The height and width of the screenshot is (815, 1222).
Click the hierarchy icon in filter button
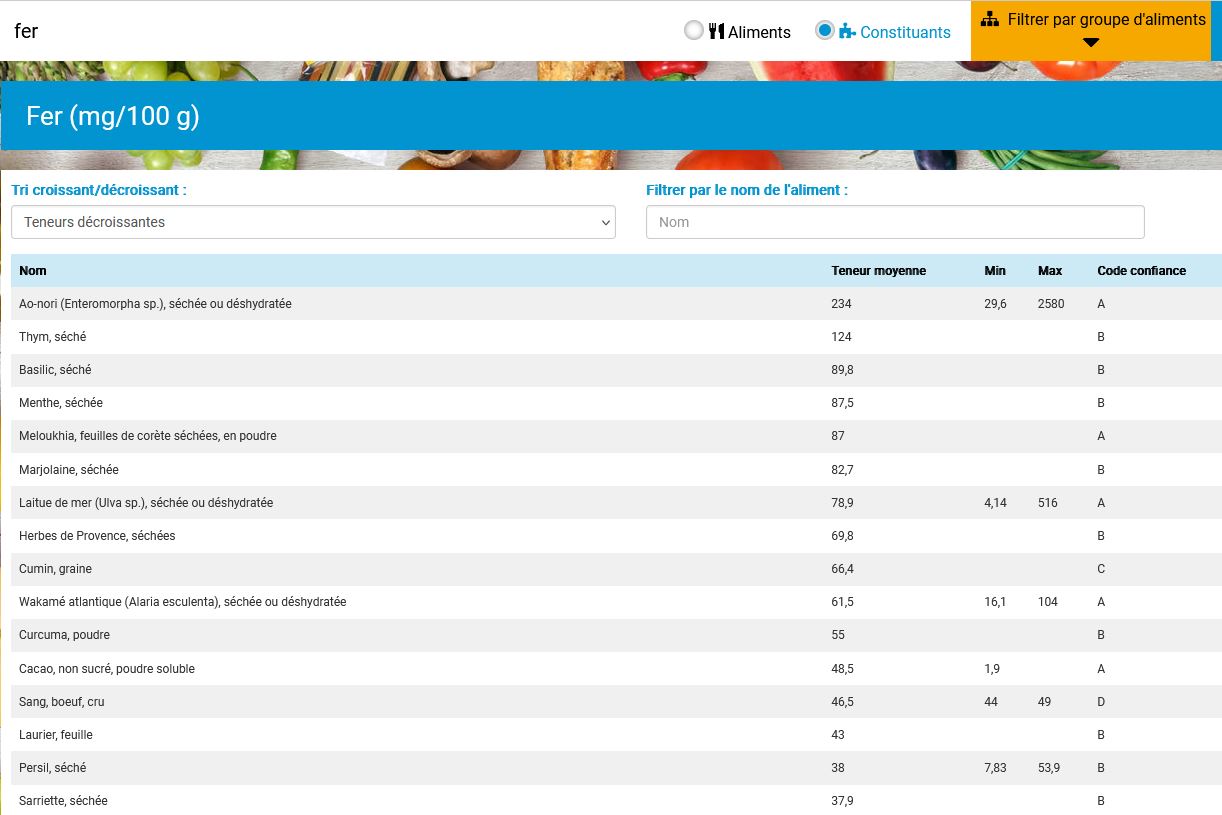coord(990,19)
